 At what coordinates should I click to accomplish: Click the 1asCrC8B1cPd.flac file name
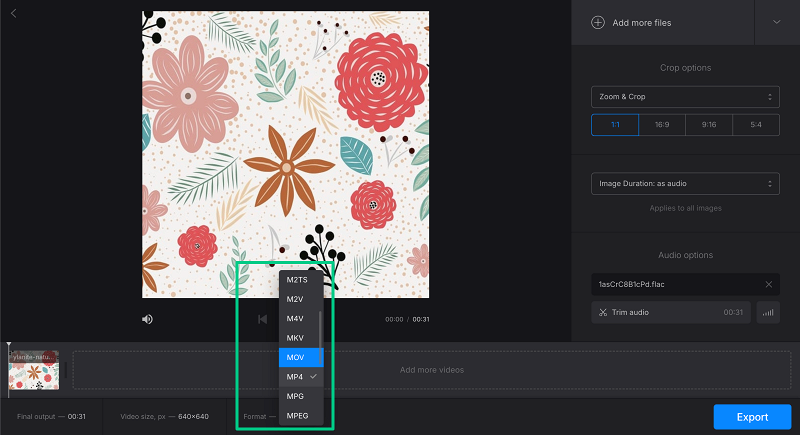point(632,285)
